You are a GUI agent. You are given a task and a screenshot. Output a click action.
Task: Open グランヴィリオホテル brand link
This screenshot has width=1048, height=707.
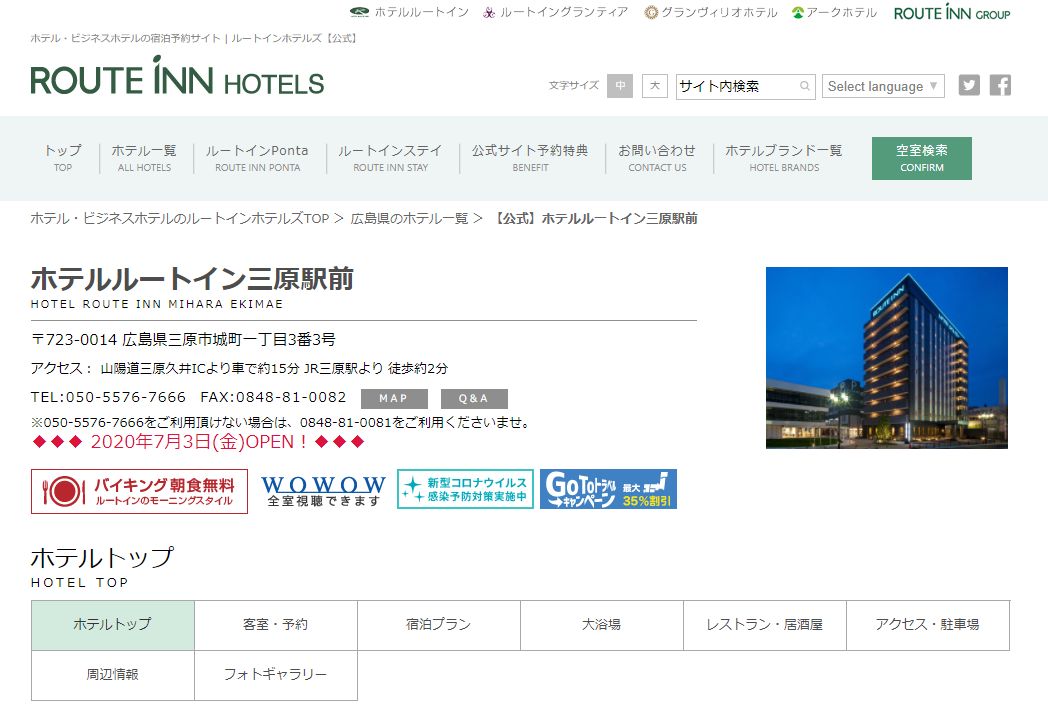click(x=710, y=12)
